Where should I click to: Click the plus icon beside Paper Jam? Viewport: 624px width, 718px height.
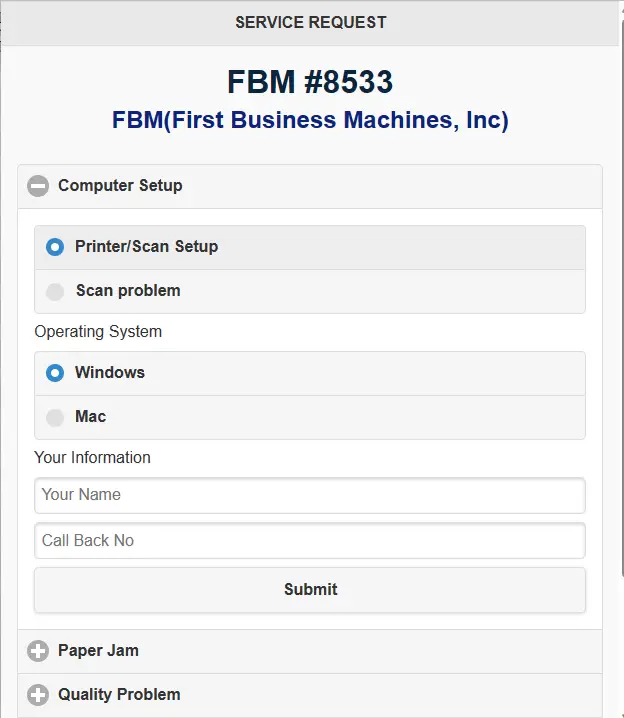coord(38,651)
